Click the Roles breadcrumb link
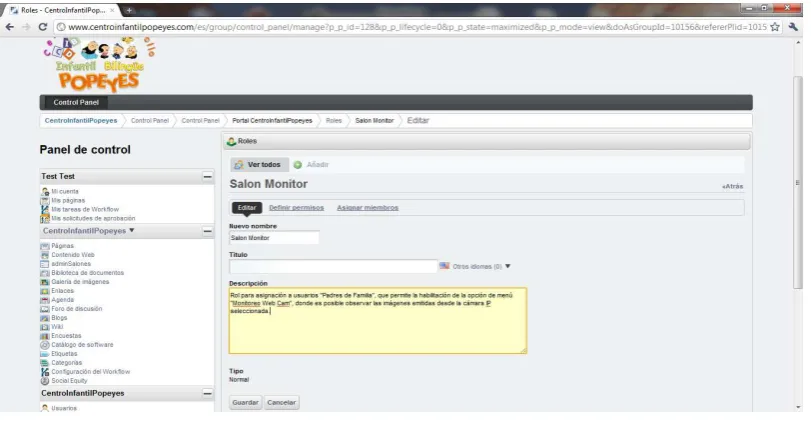811x422 pixels. [334, 120]
